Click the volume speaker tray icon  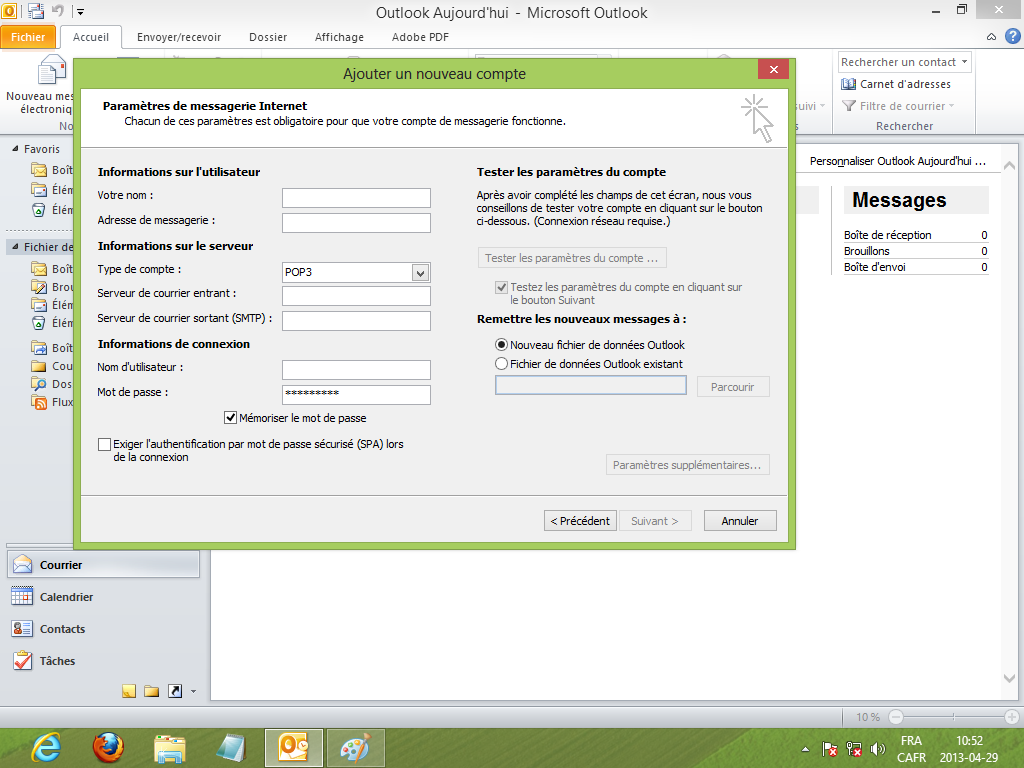[878, 749]
